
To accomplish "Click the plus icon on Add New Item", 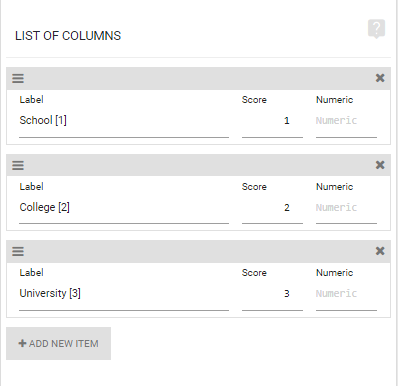I will tap(22, 343).
